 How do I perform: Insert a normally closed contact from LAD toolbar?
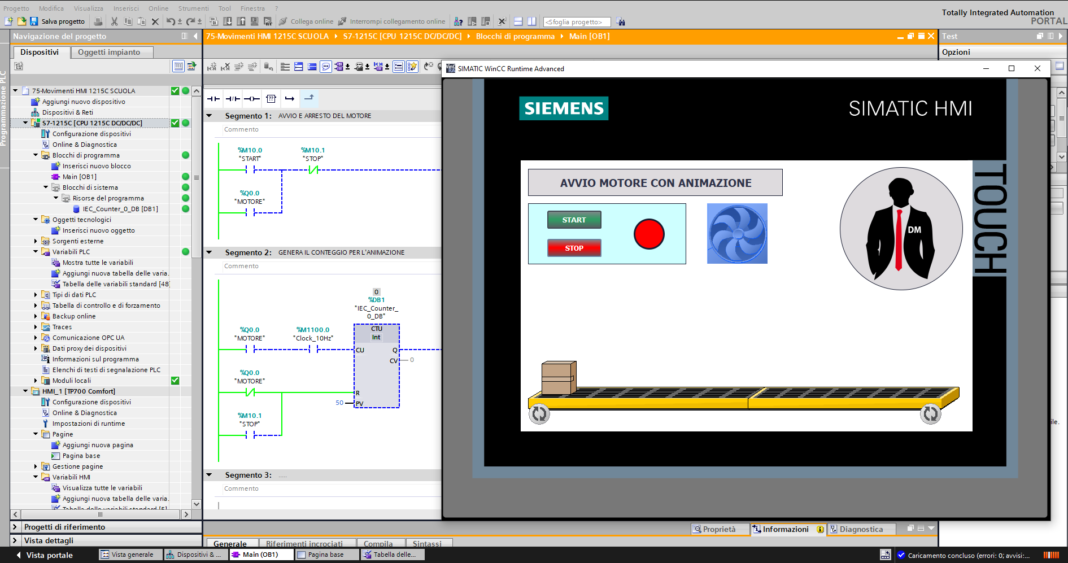point(232,99)
